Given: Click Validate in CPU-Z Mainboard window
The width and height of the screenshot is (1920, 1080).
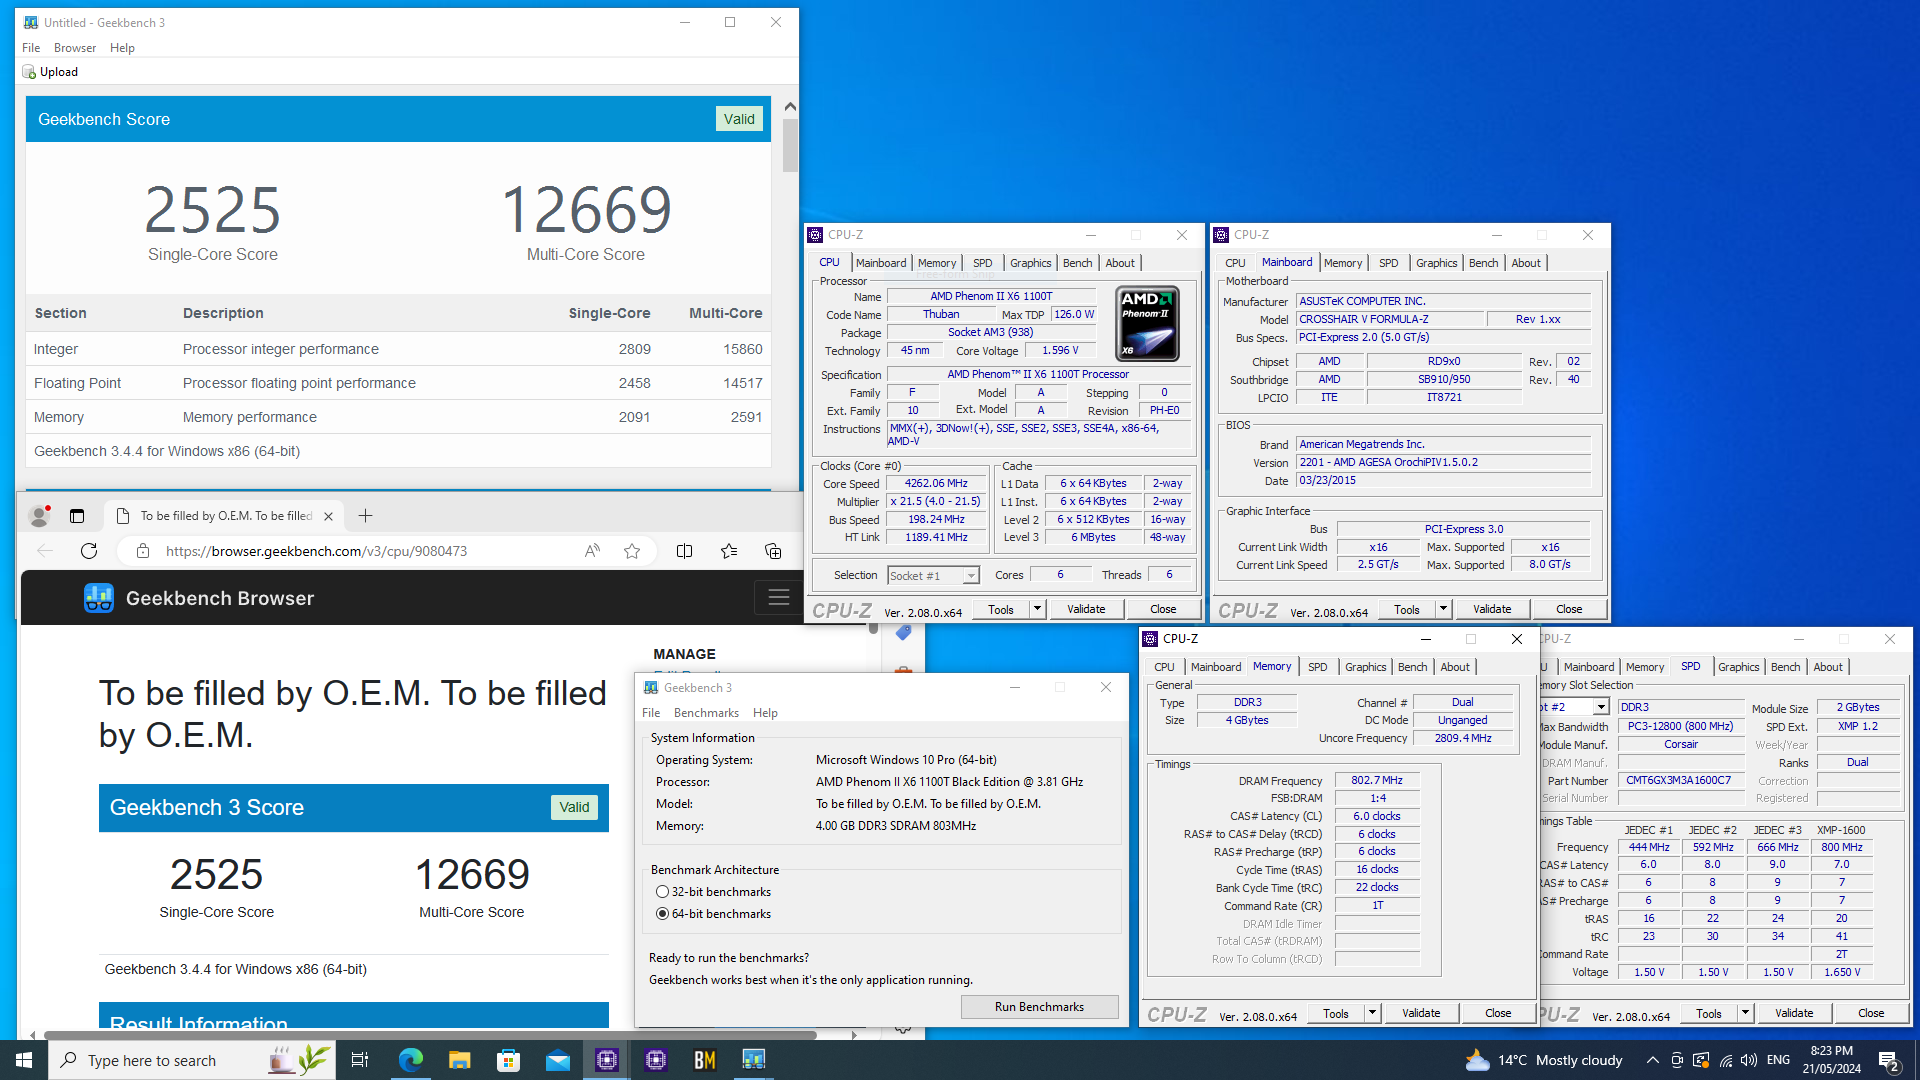Looking at the screenshot, I should [x=1492, y=609].
